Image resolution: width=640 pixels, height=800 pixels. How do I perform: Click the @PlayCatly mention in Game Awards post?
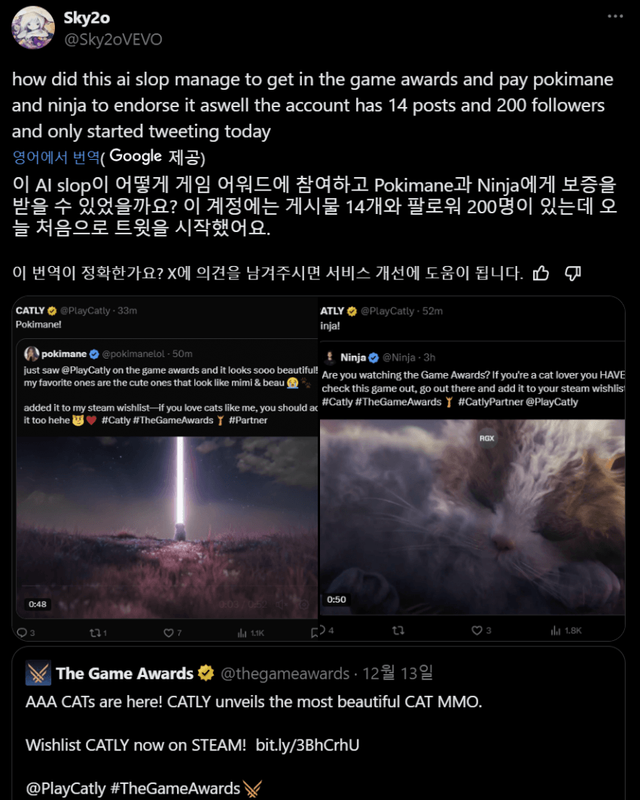(65, 788)
